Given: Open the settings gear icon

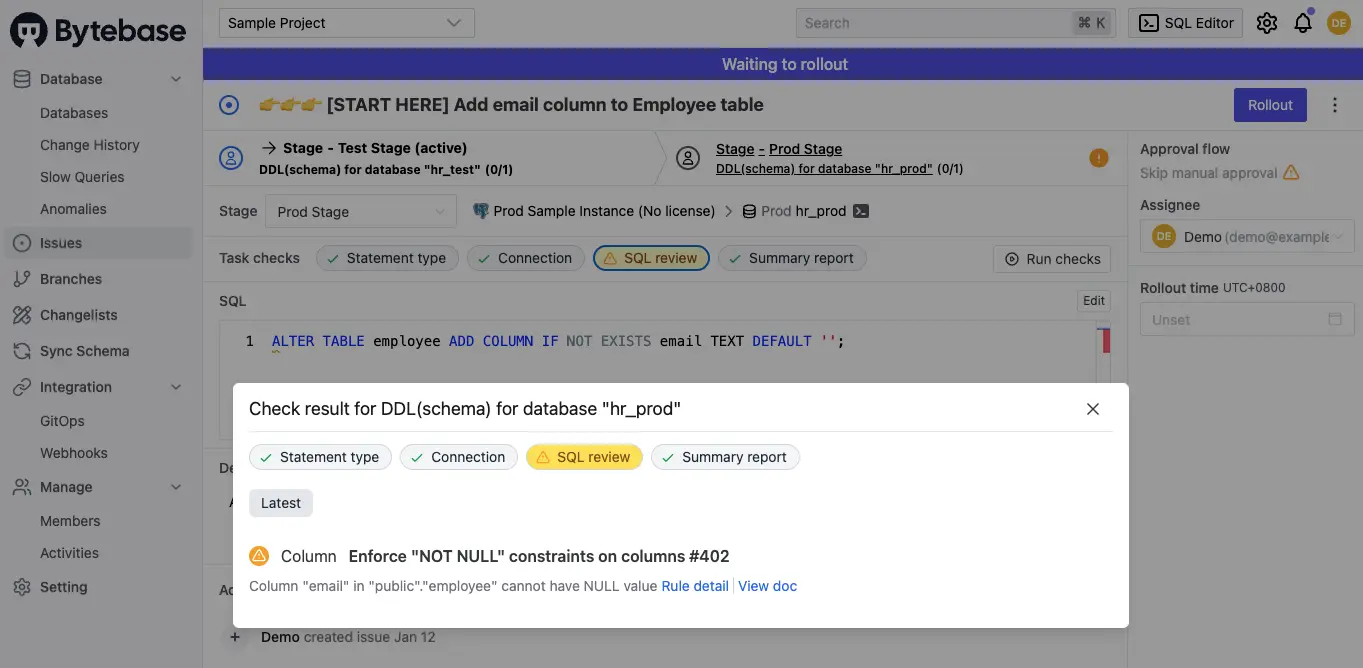Looking at the screenshot, I should point(1266,22).
